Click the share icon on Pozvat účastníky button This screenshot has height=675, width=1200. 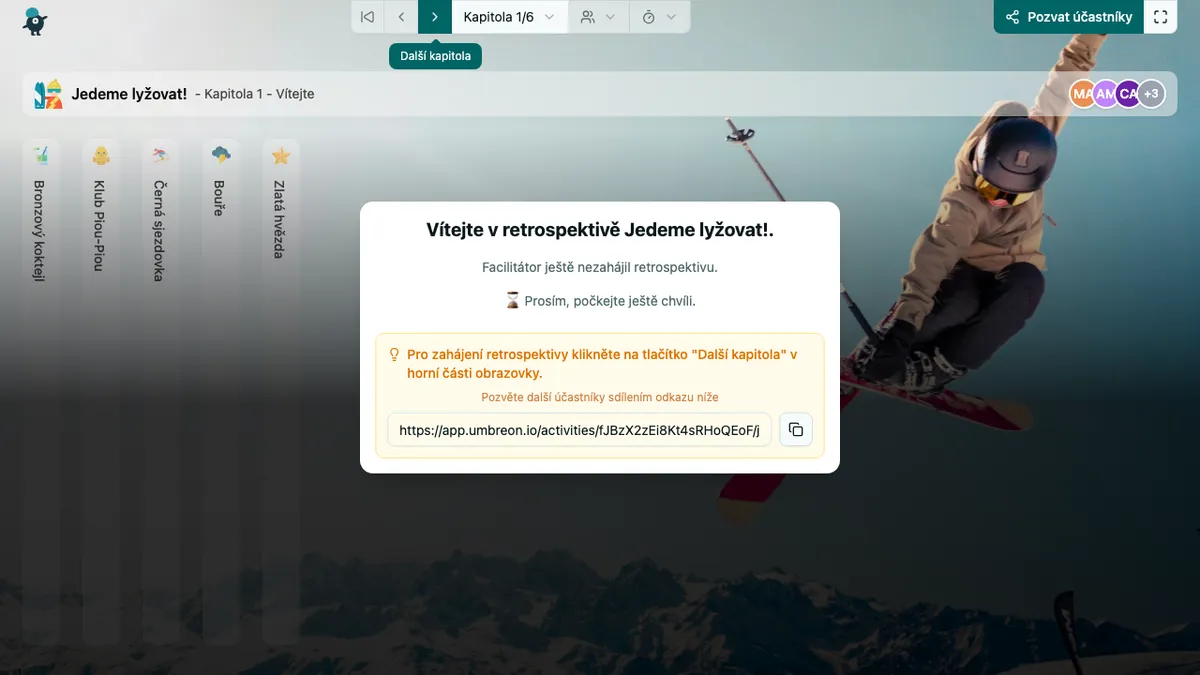click(x=1014, y=16)
